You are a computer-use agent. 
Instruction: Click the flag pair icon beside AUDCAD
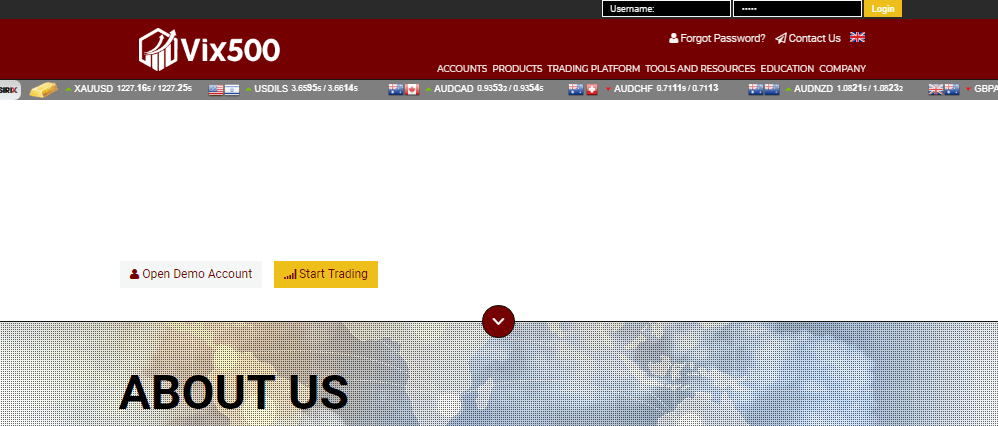[404, 89]
